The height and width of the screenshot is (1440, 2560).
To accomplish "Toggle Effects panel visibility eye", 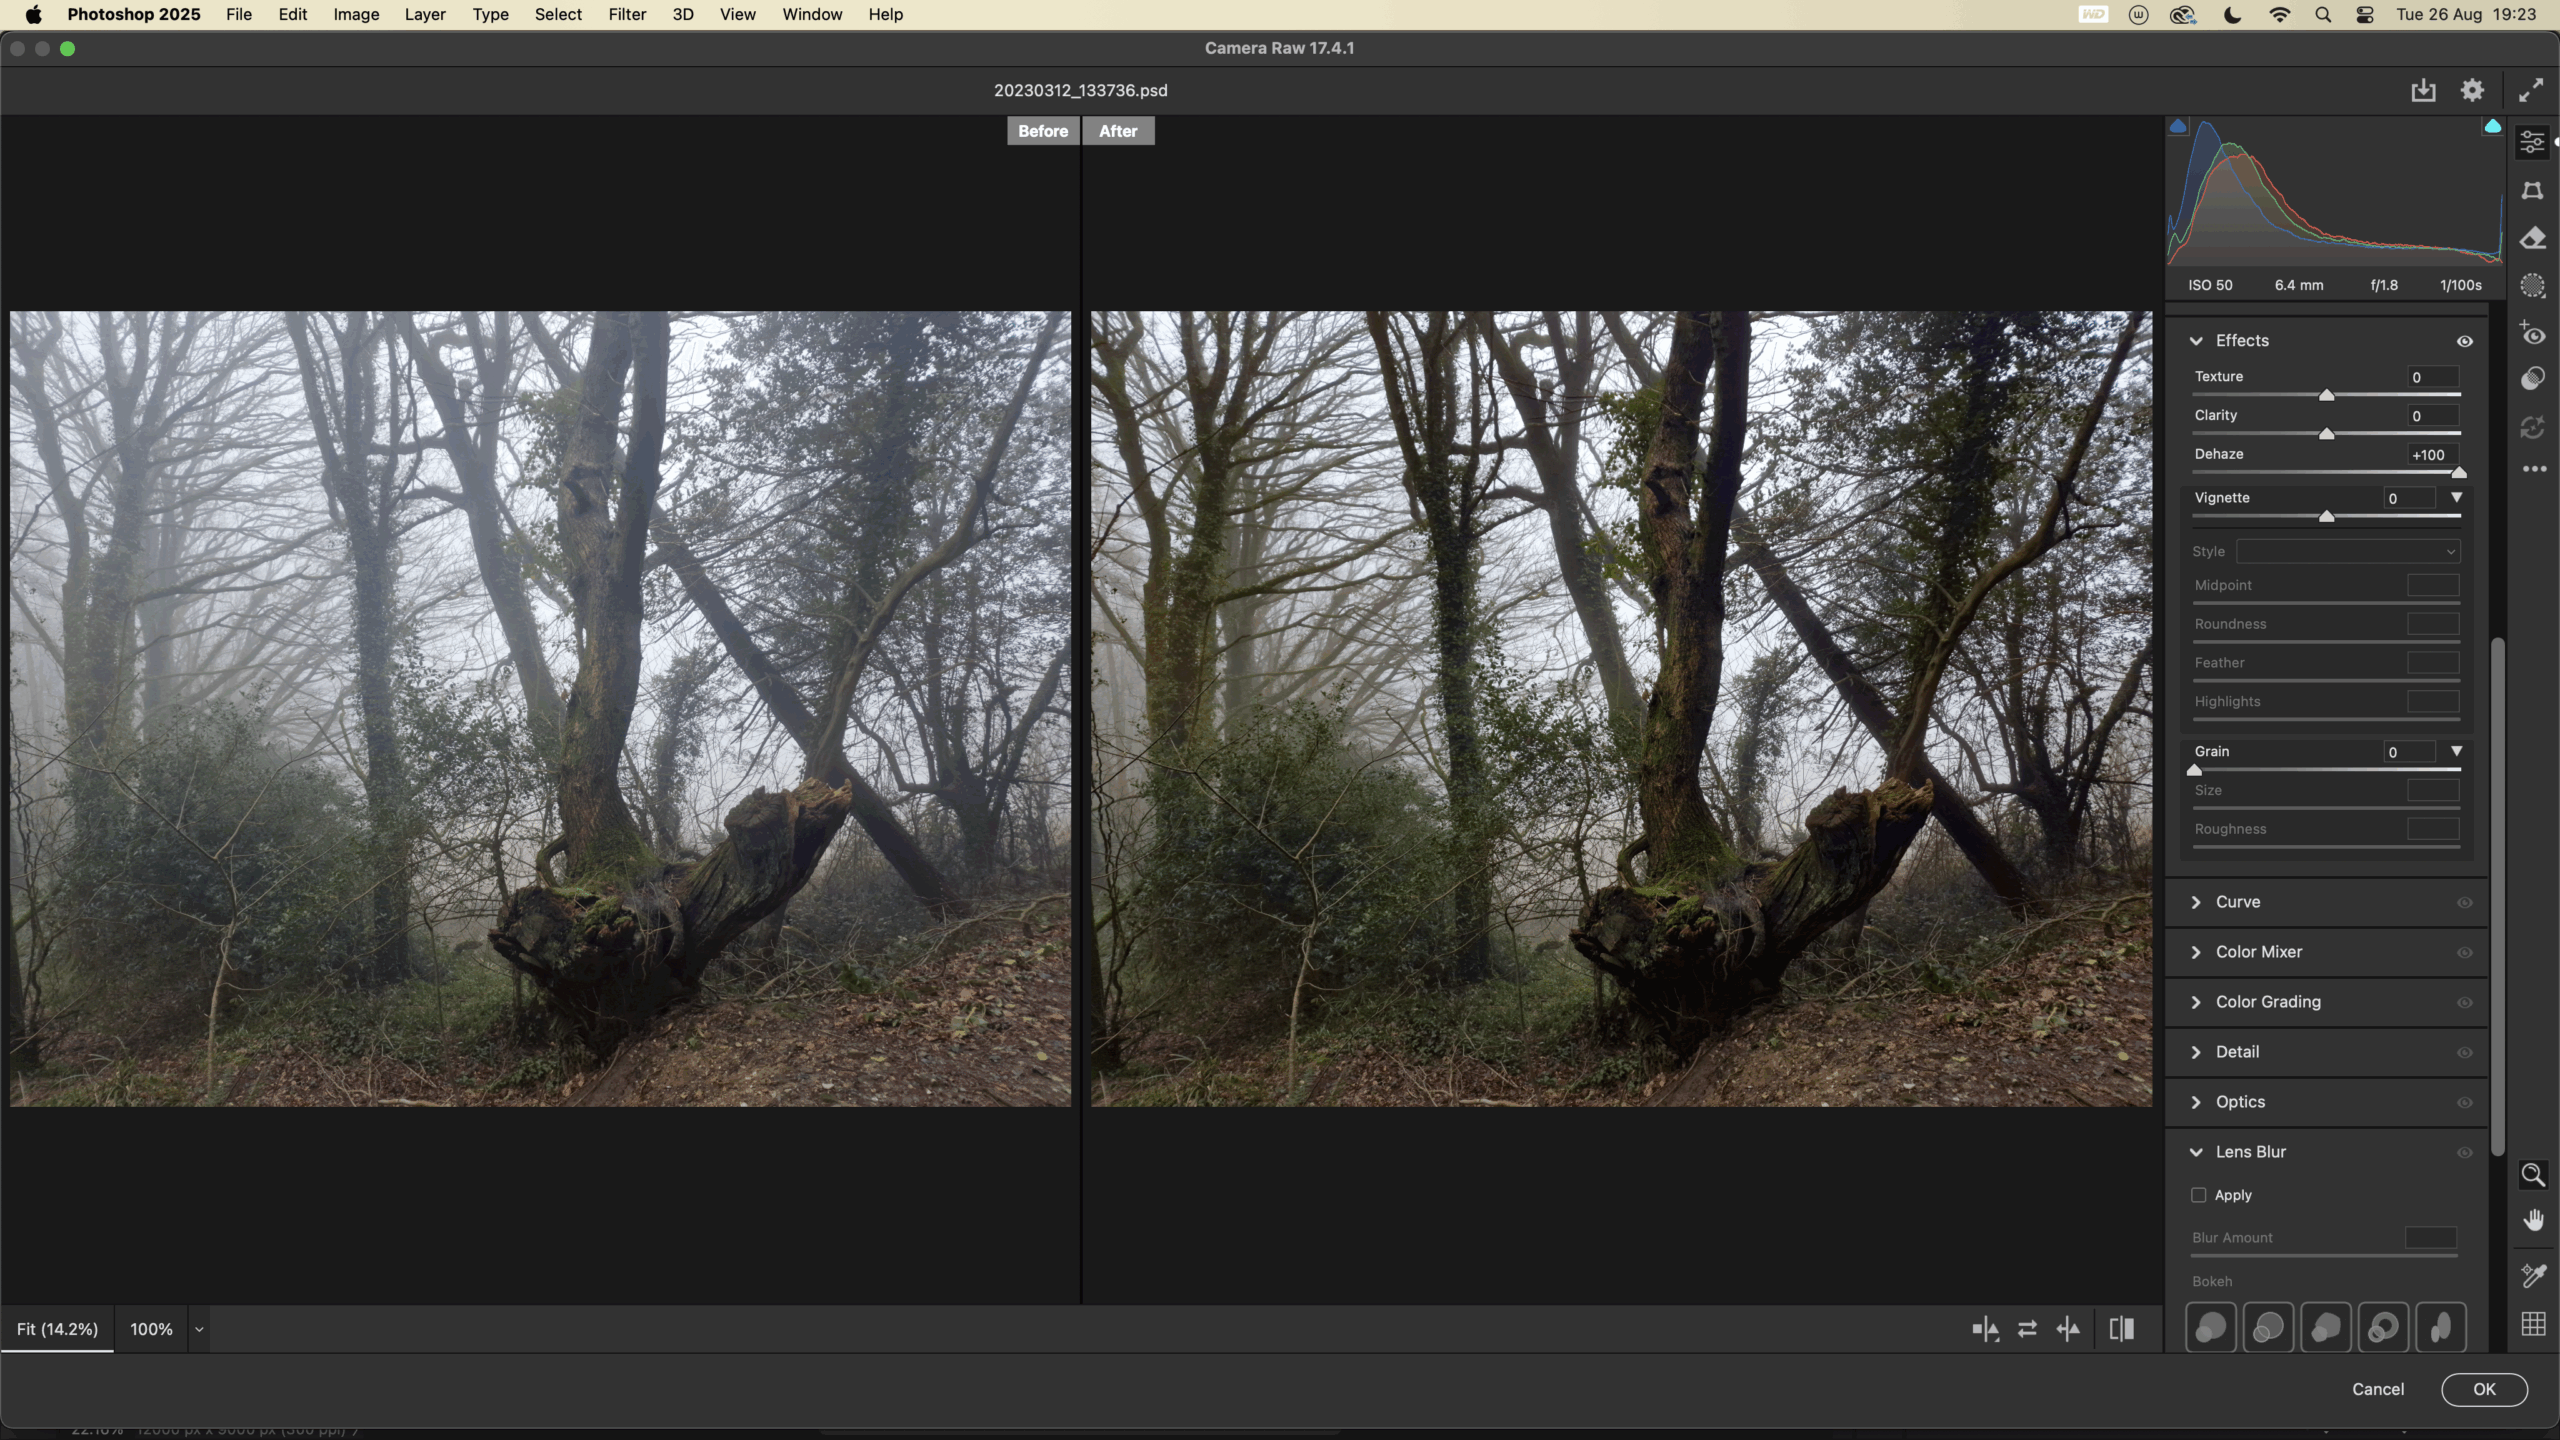I will [x=2465, y=341].
